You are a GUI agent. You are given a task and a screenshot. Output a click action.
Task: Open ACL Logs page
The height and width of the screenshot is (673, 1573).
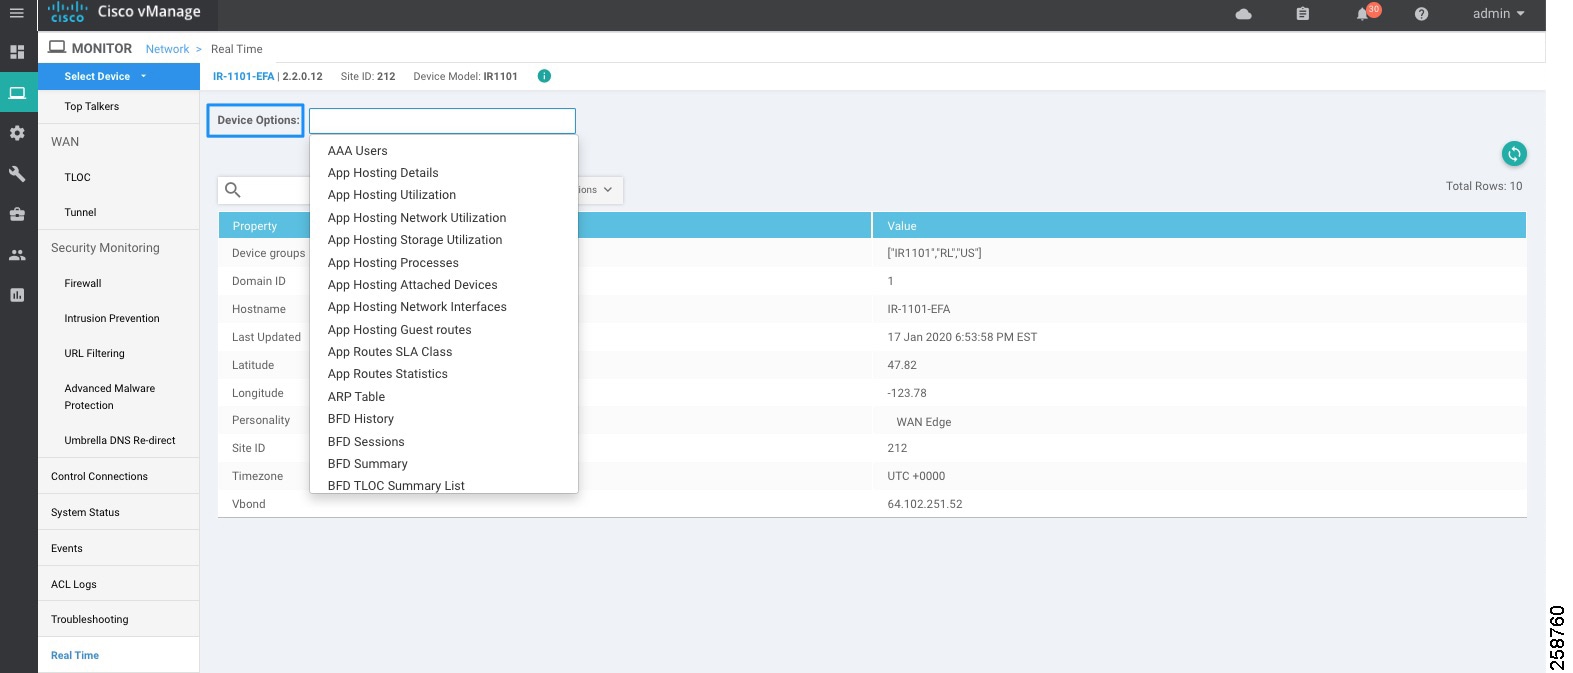pyautogui.click(x=74, y=584)
